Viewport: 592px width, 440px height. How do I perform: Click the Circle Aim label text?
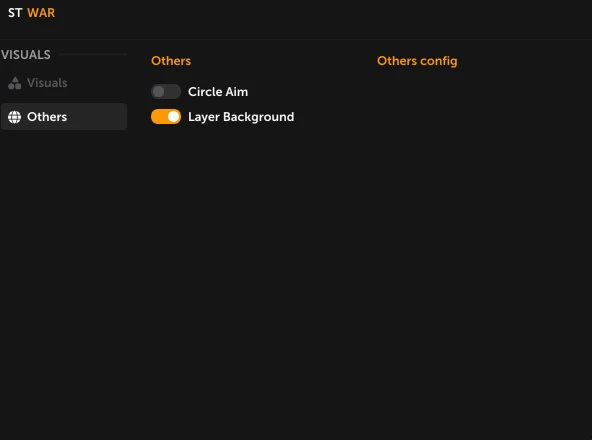(218, 92)
